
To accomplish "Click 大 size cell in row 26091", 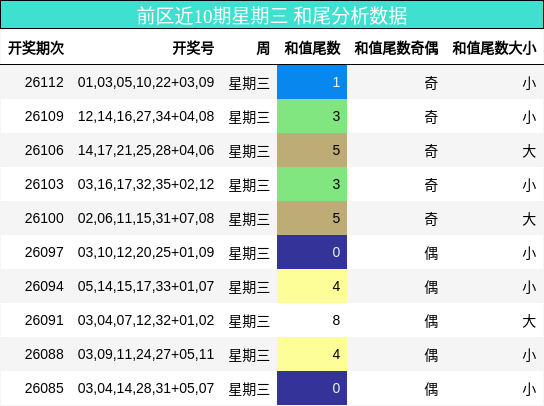I will [x=529, y=321].
